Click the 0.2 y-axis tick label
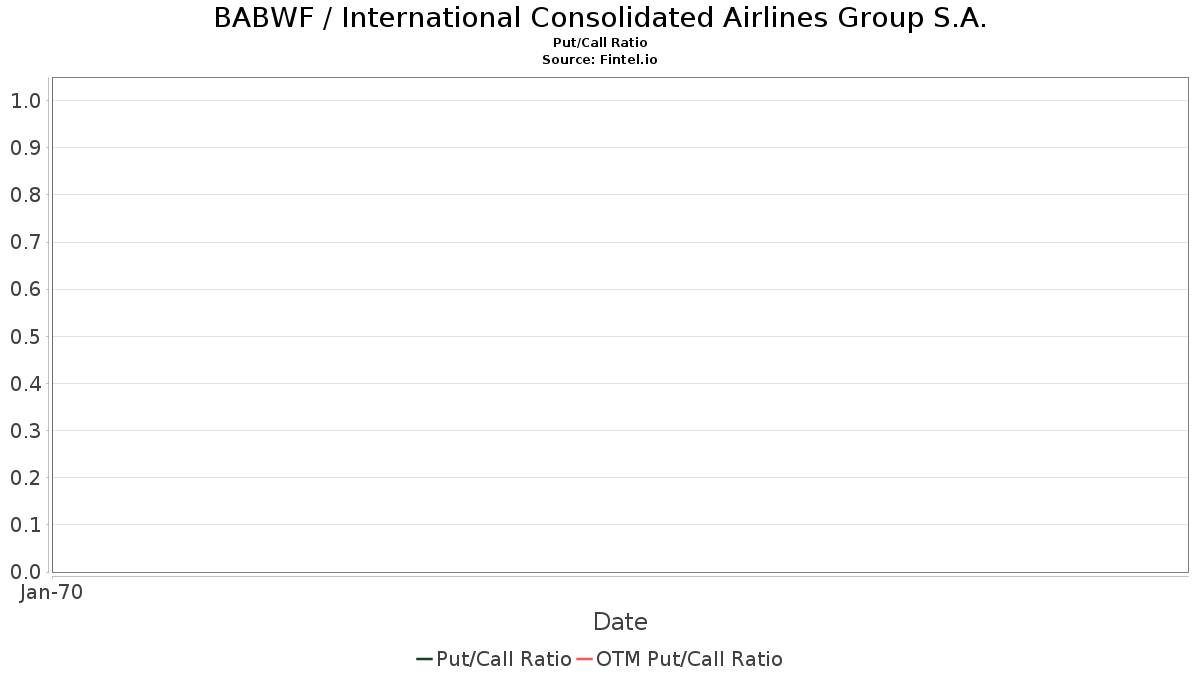The width and height of the screenshot is (1200, 675). tap(26, 478)
